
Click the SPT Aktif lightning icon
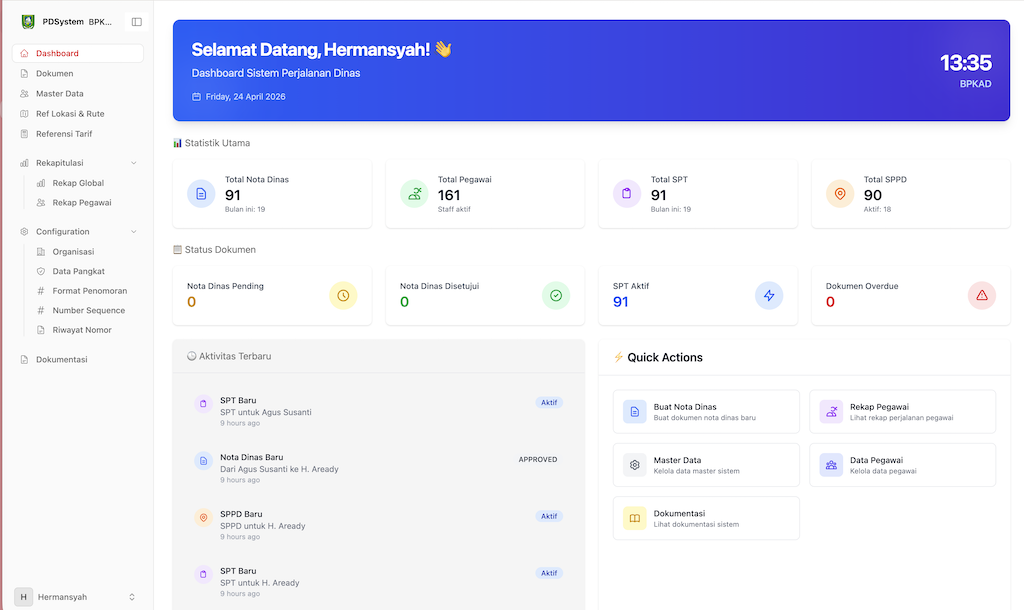(769, 296)
